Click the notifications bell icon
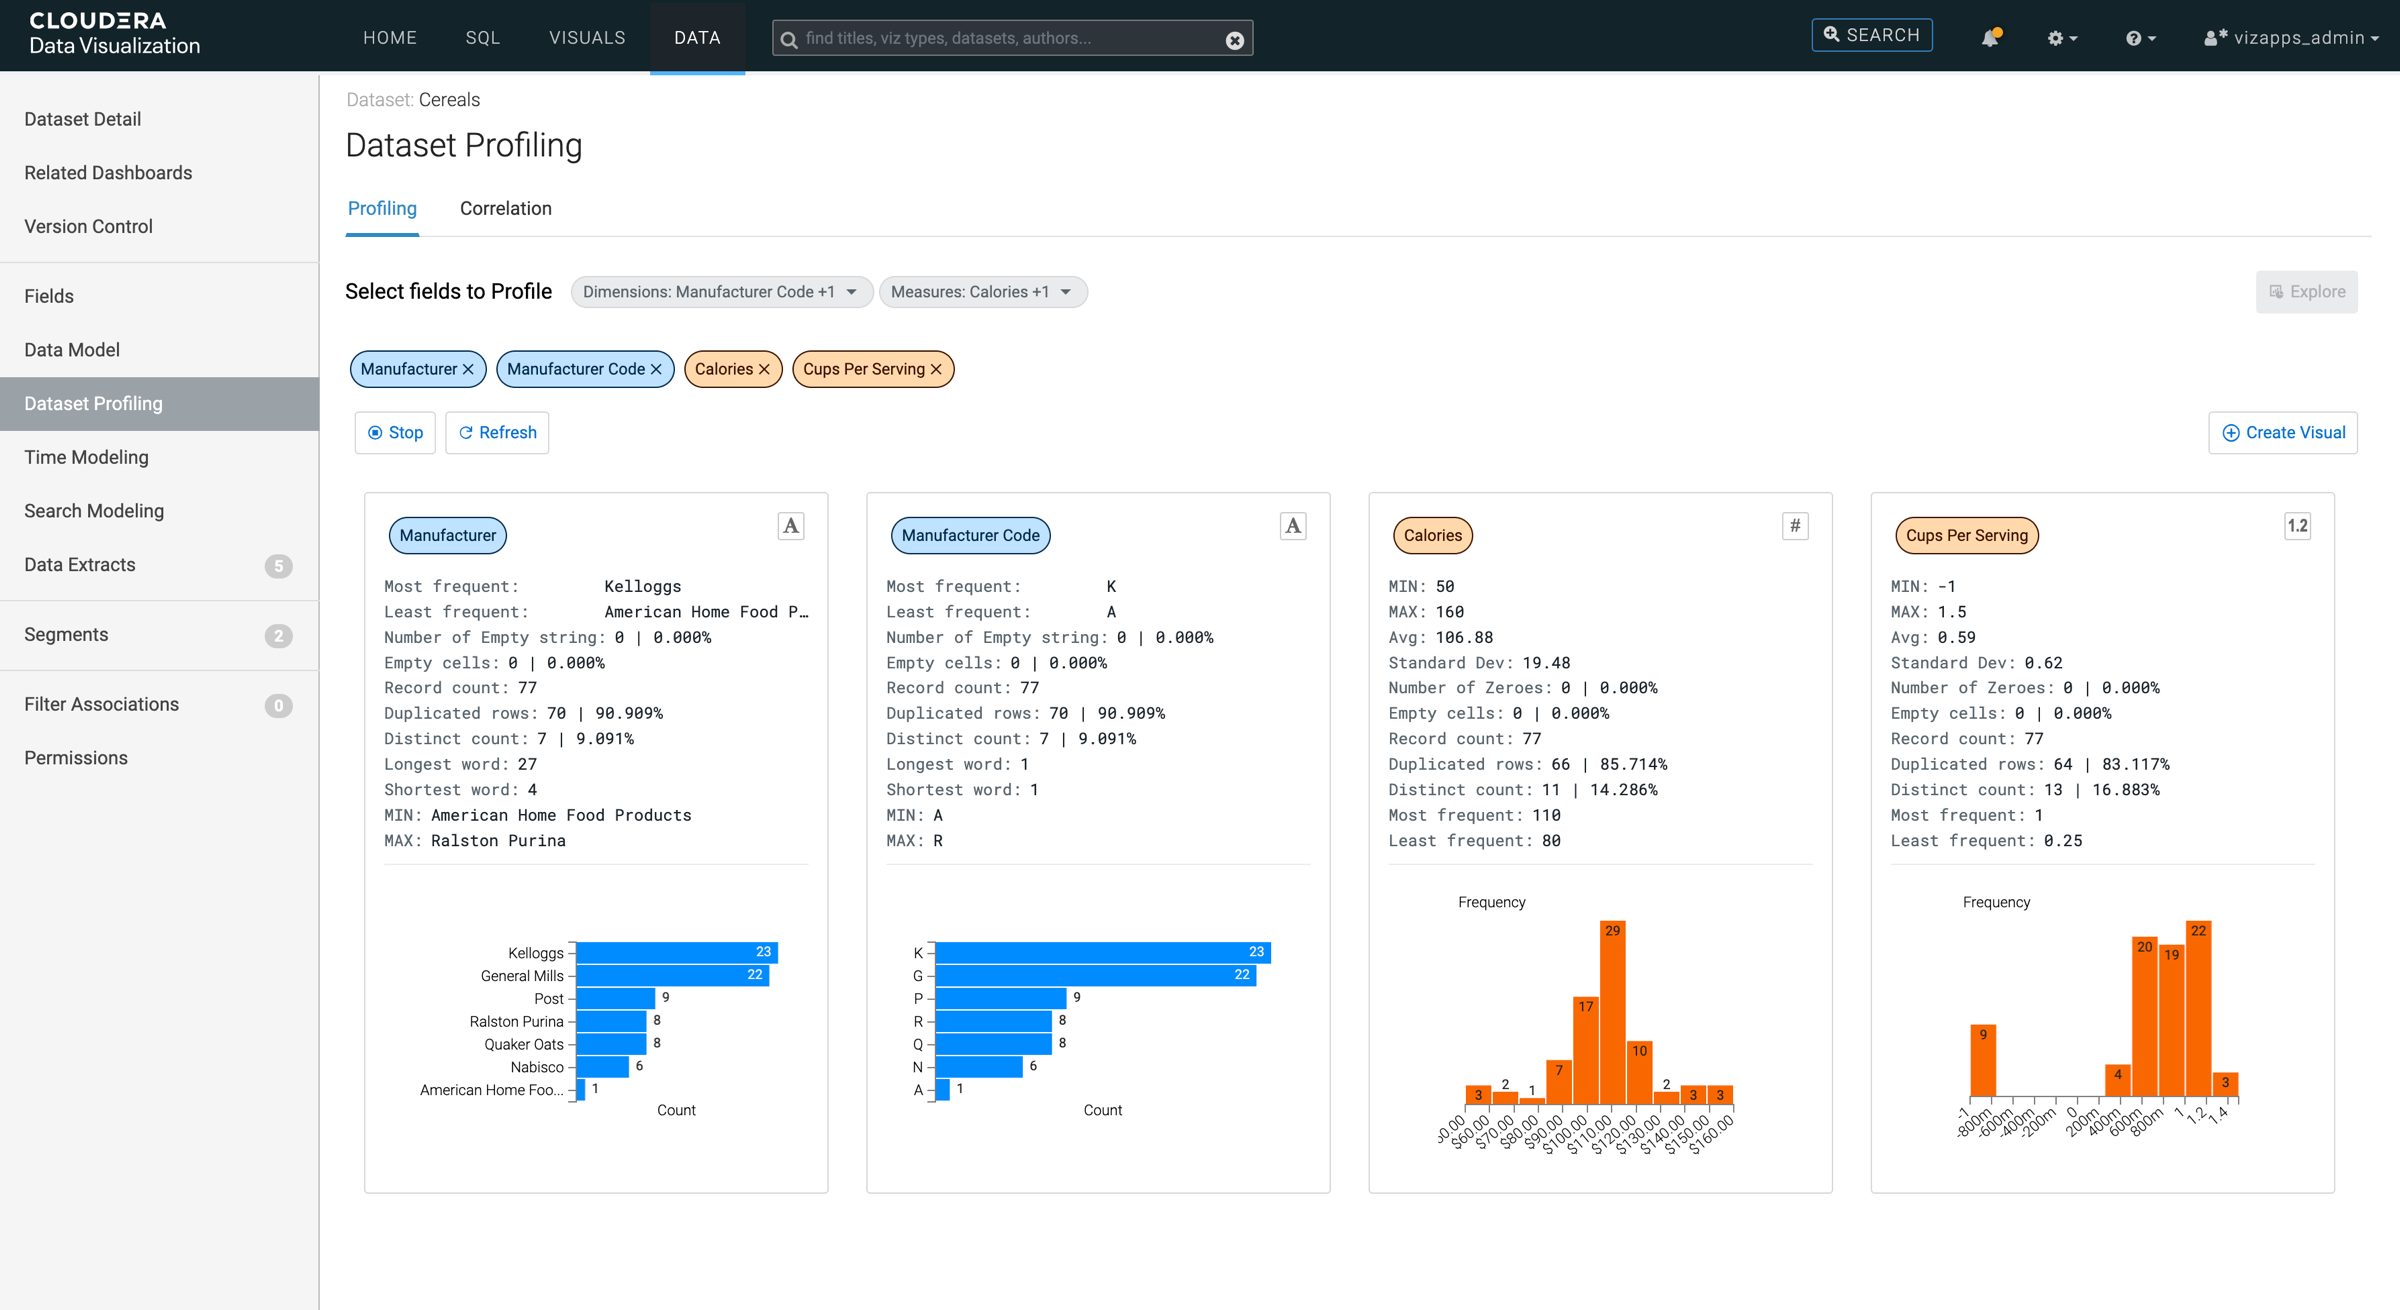2400x1310 pixels. [x=1989, y=38]
